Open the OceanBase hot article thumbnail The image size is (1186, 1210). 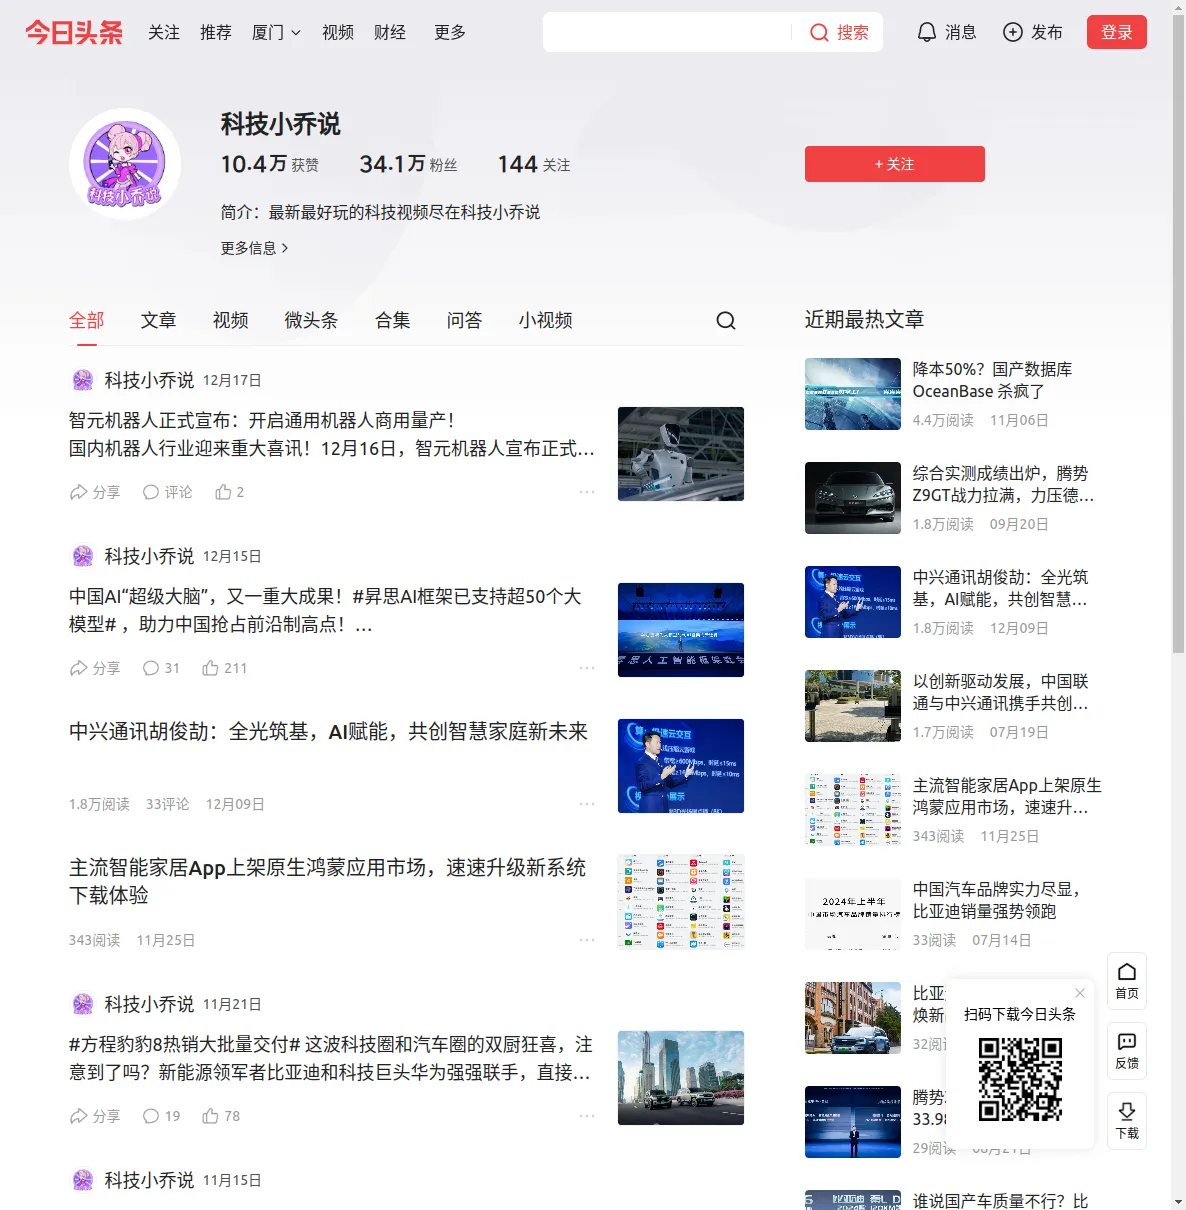pyautogui.click(x=853, y=394)
